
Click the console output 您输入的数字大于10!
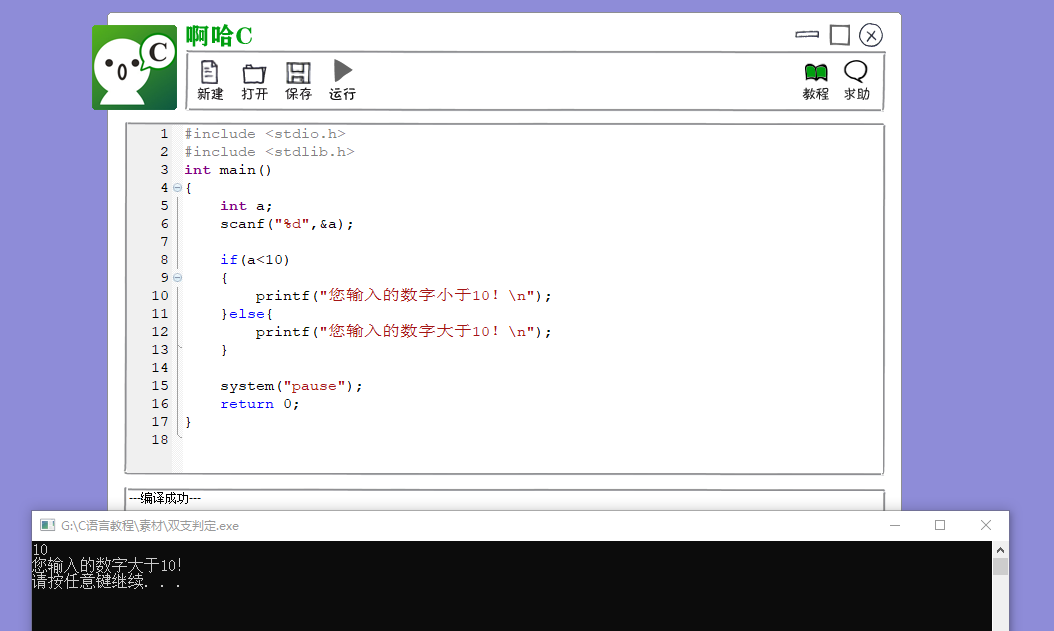pyautogui.click(x=107, y=565)
